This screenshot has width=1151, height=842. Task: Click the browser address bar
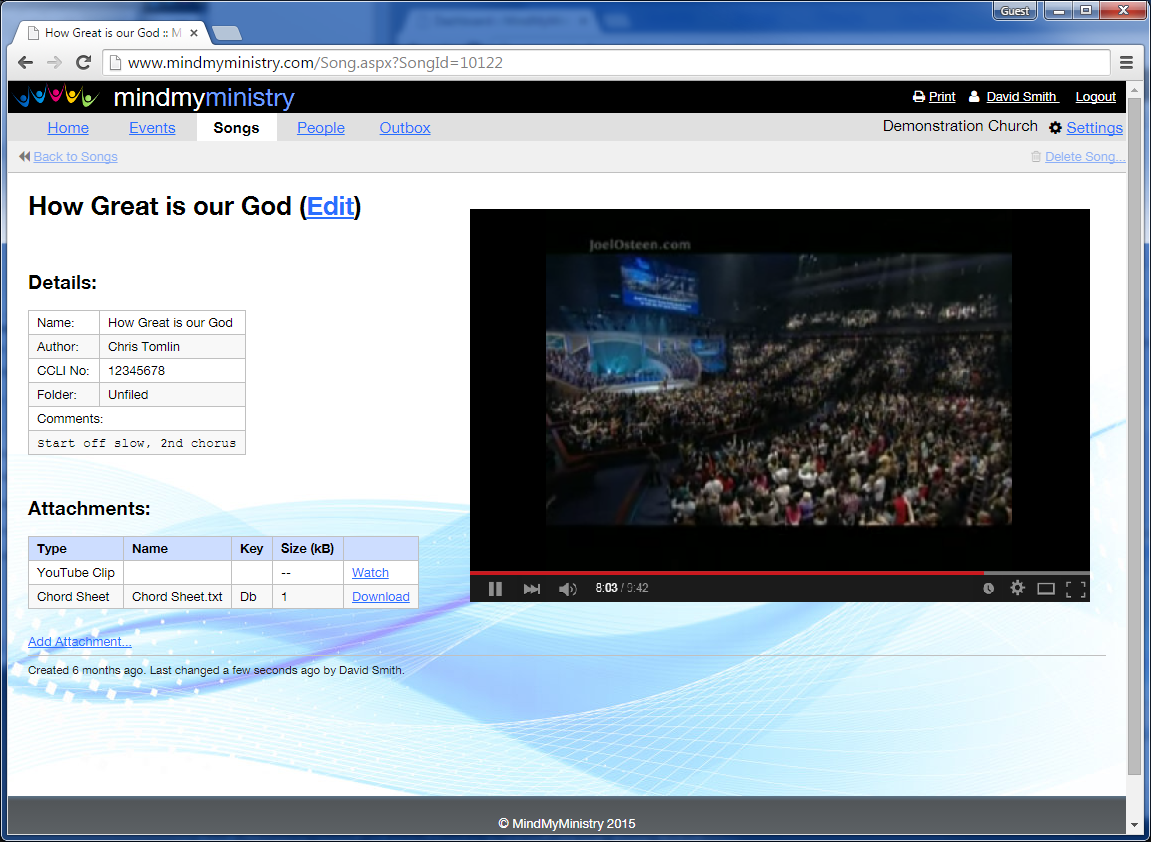(608, 62)
